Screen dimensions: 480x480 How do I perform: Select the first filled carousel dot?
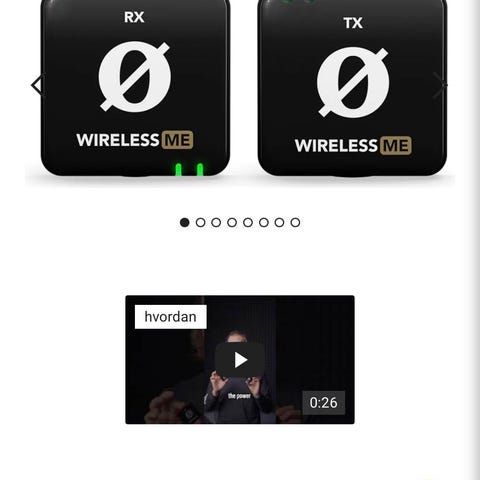coord(185,222)
